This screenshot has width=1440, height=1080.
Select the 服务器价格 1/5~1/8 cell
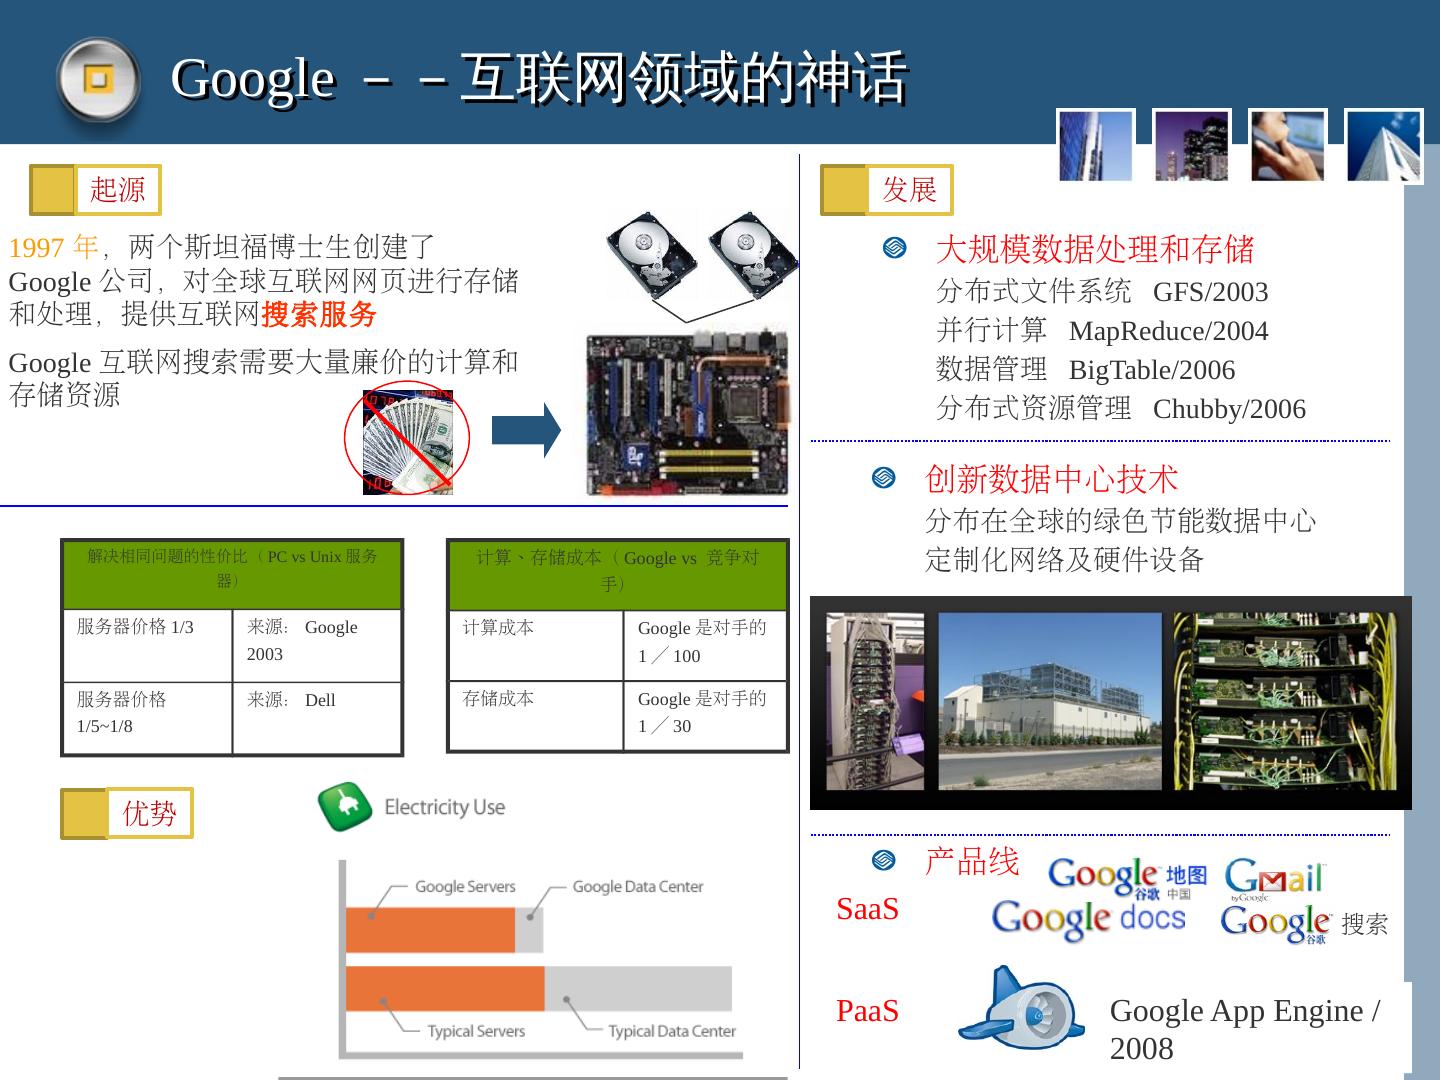tap(148, 718)
